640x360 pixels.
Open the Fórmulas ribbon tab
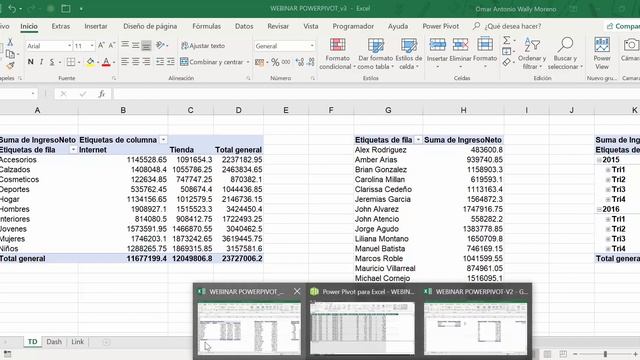tap(207, 26)
